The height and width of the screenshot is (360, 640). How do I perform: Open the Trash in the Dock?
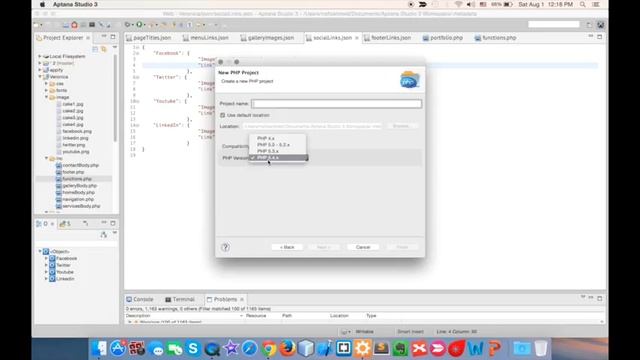pyautogui.click(x=540, y=348)
